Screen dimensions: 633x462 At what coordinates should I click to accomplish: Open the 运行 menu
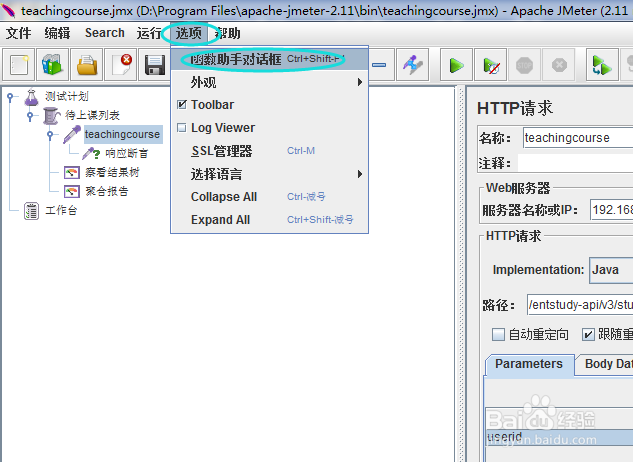click(x=149, y=33)
